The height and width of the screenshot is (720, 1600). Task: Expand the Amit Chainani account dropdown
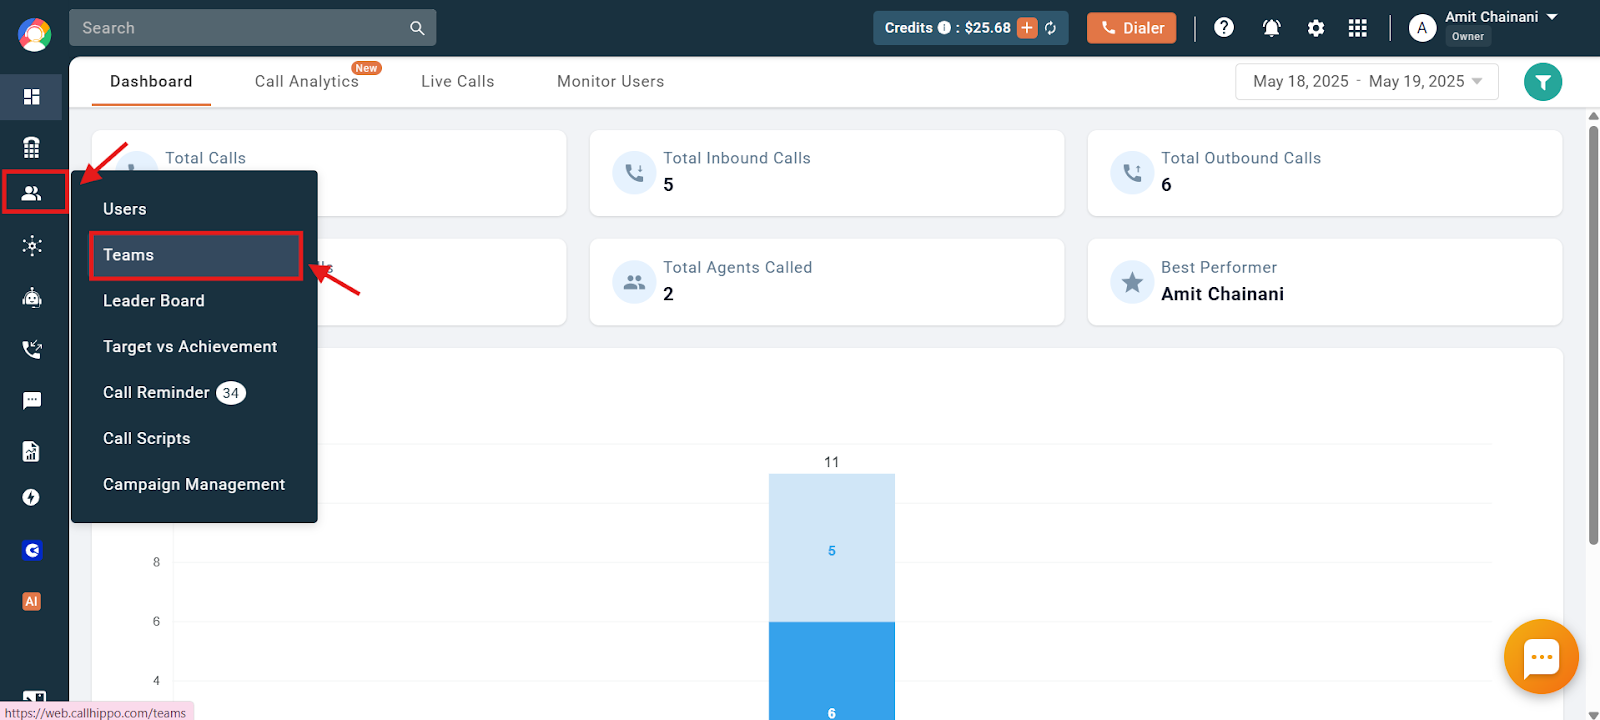click(1552, 17)
